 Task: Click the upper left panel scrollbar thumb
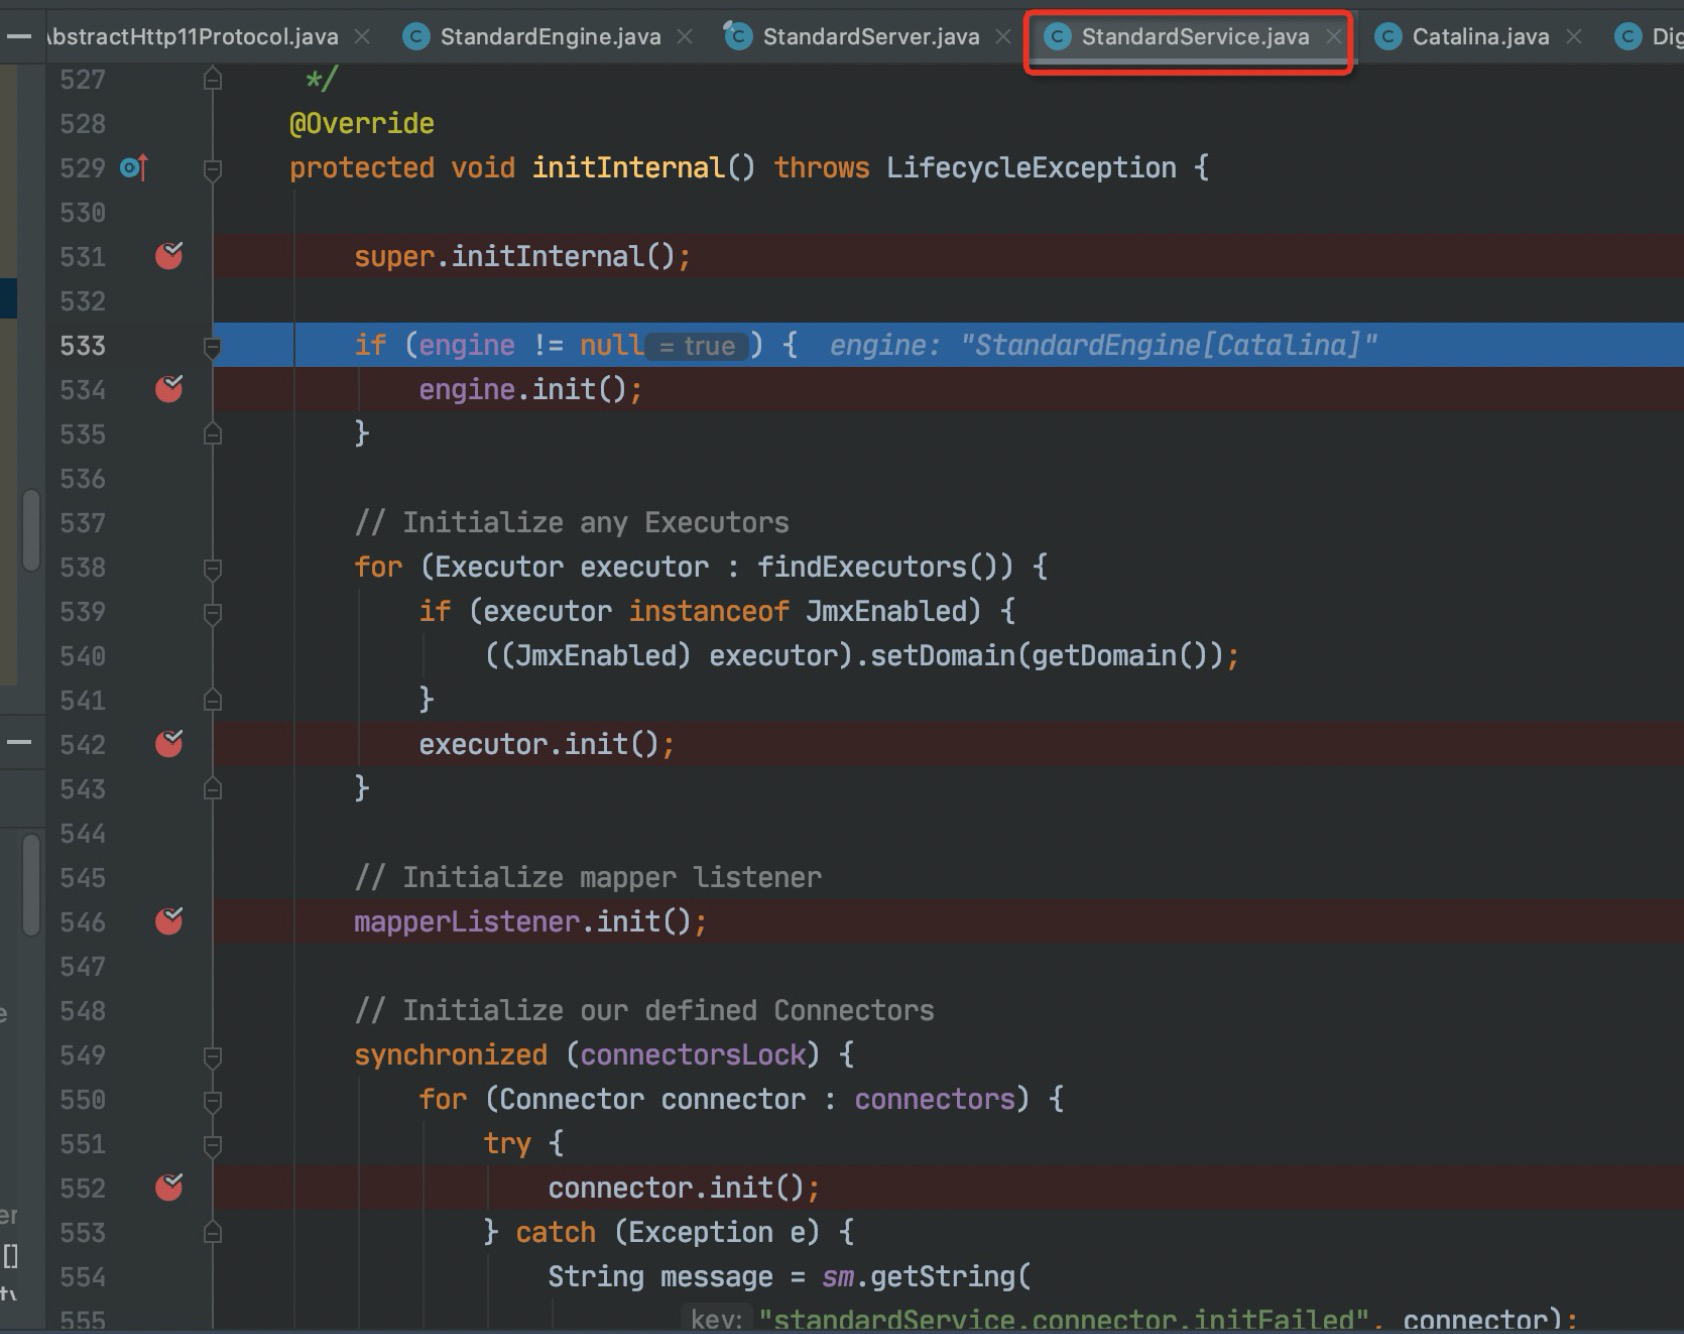[32, 530]
